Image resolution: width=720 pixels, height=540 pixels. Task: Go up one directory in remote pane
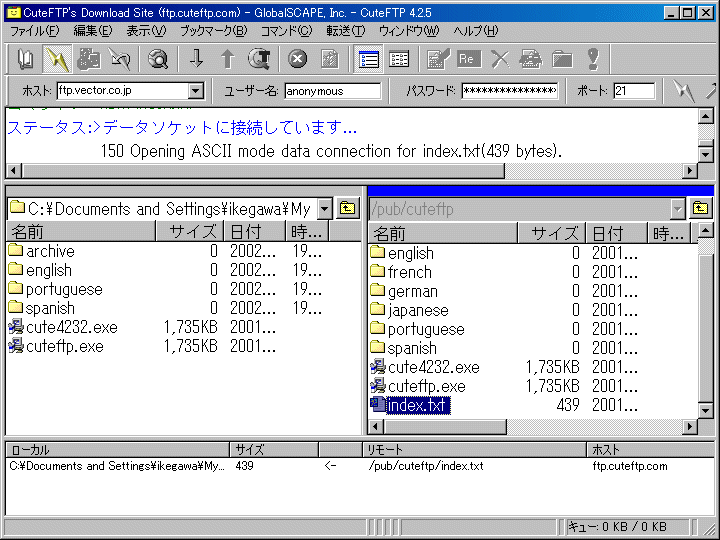700,209
